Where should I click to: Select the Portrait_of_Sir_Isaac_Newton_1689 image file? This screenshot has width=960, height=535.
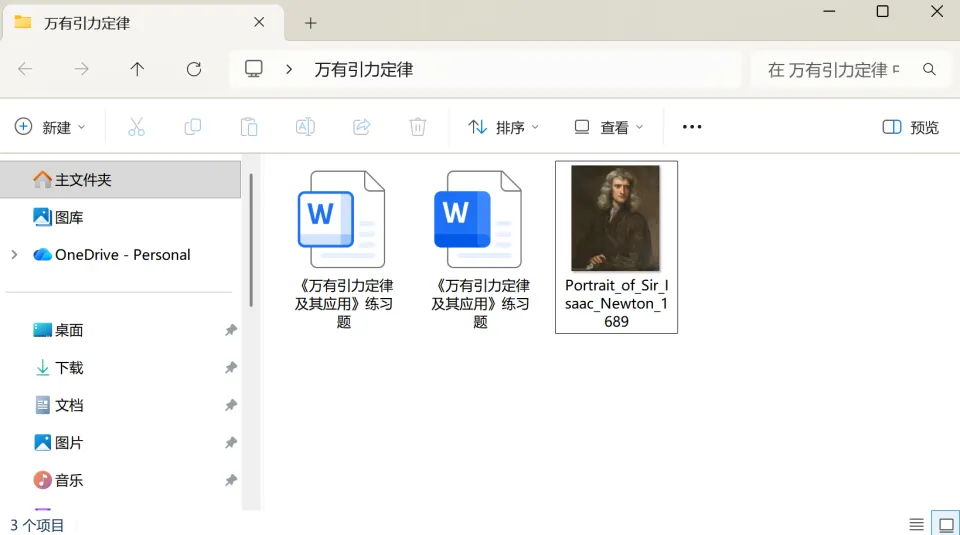point(616,246)
